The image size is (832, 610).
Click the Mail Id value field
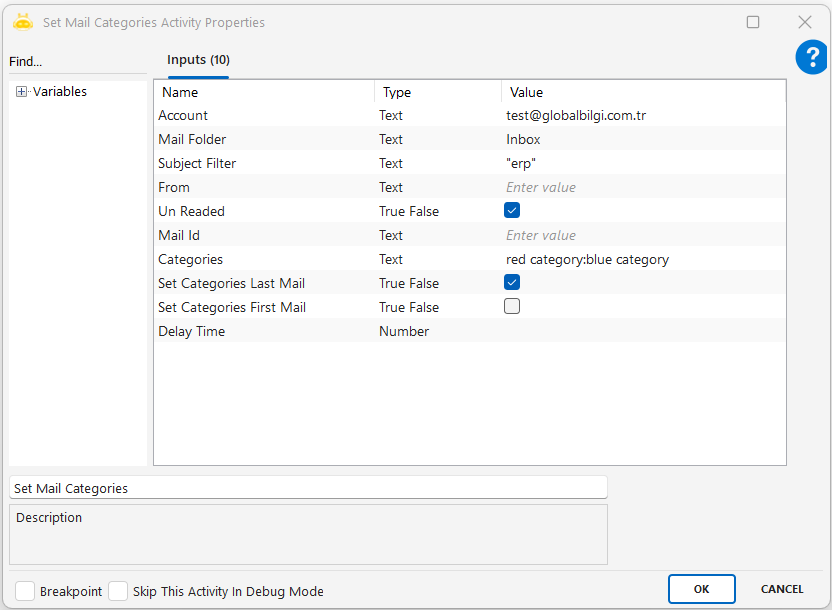[x=640, y=235]
